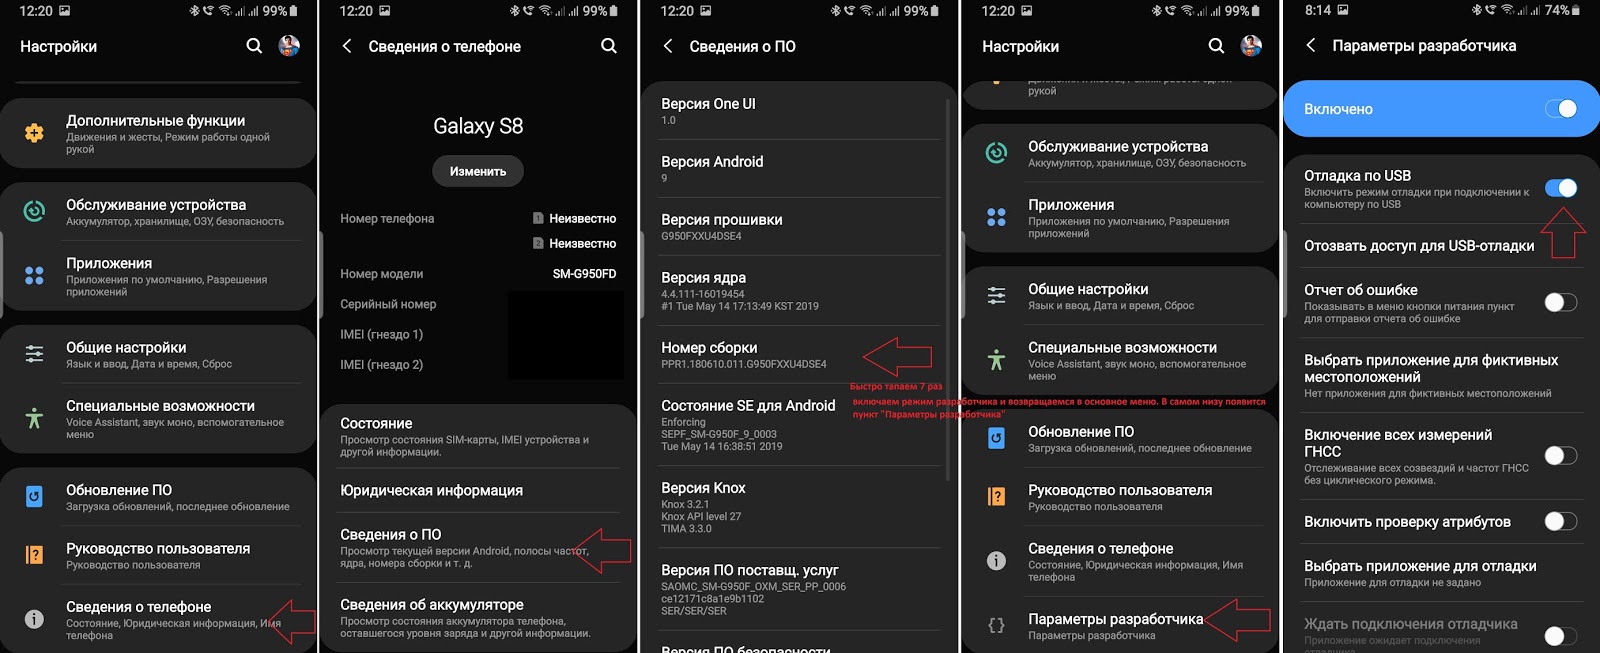Go back from Параметры разработчика screen
This screenshot has height=653, width=1600.
pyautogui.click(x=1311, y=45)
